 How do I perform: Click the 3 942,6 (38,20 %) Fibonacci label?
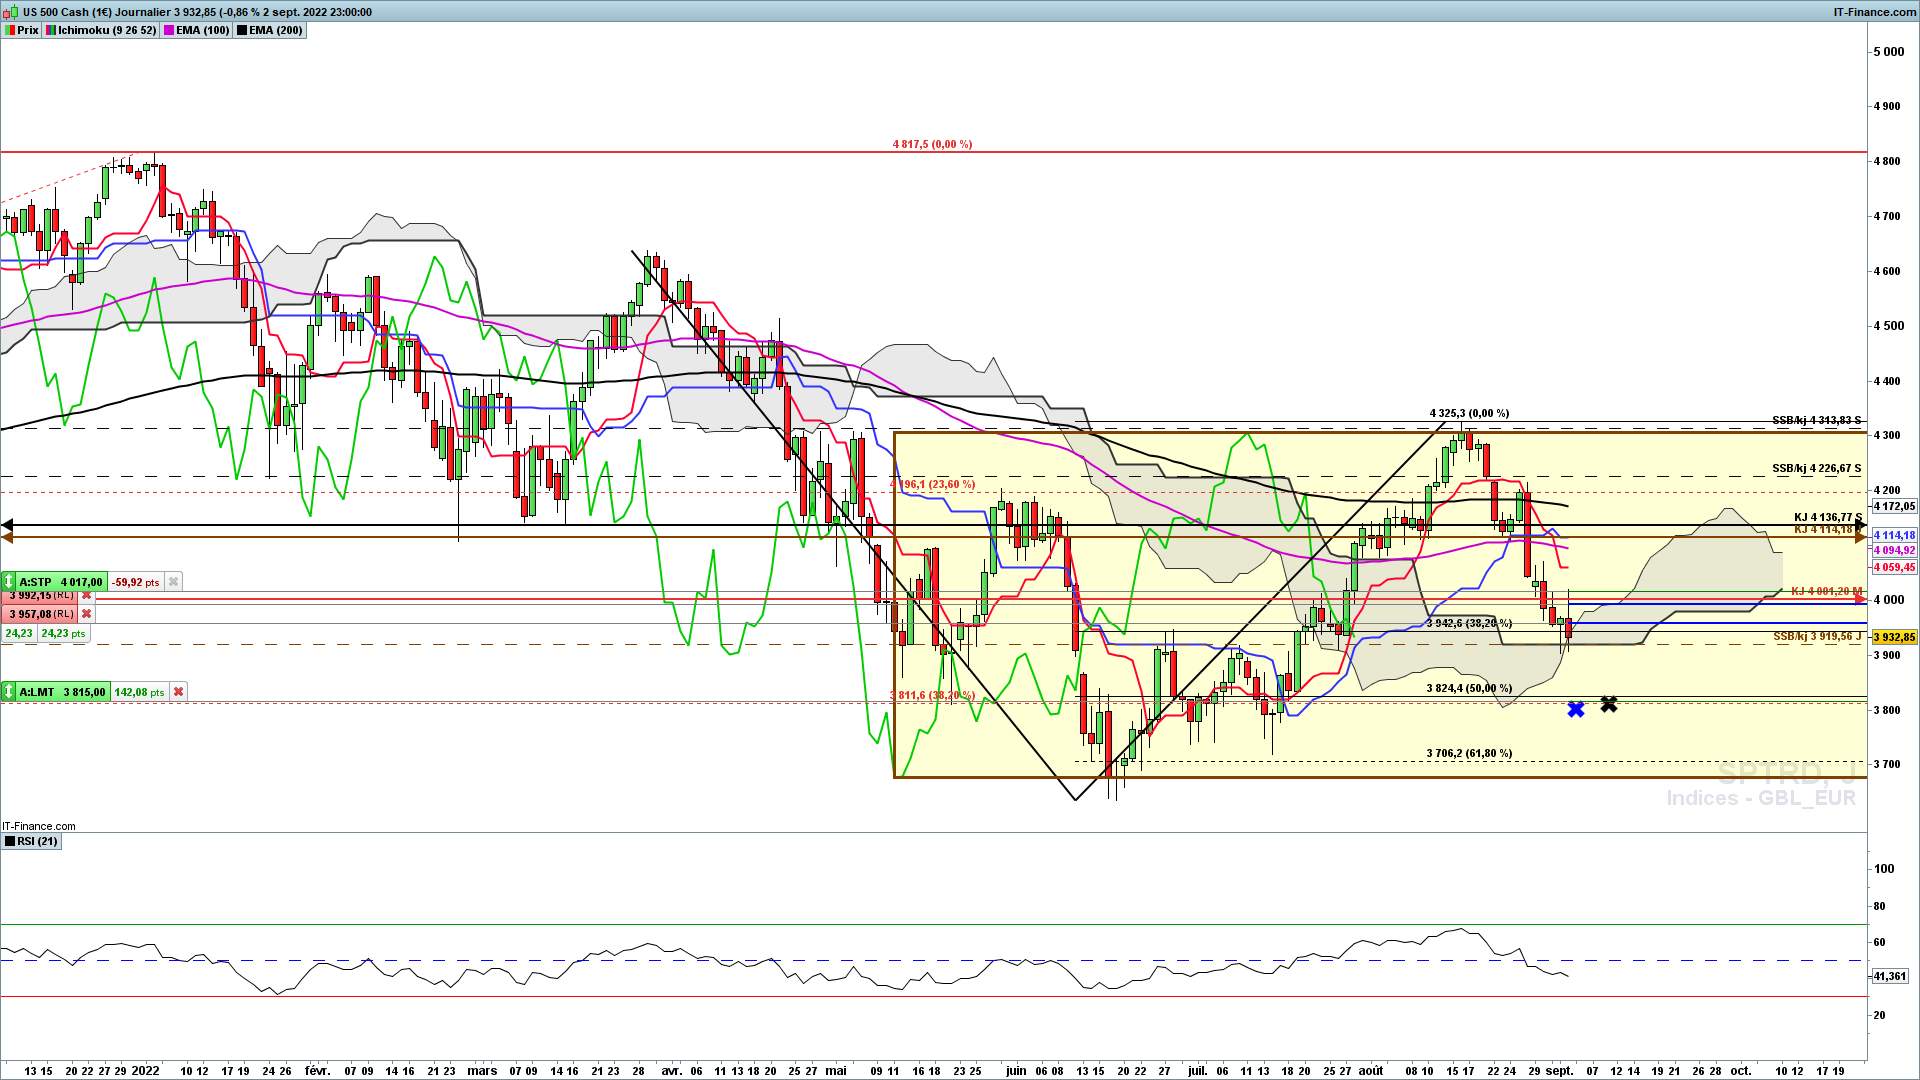pyautogui.click(x=1469, y=623)
